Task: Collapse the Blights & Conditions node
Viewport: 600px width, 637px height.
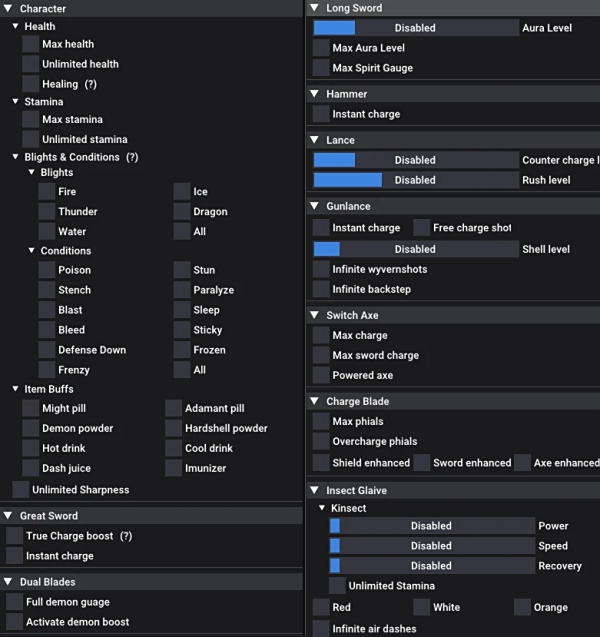Action: [x=15, y=156]
